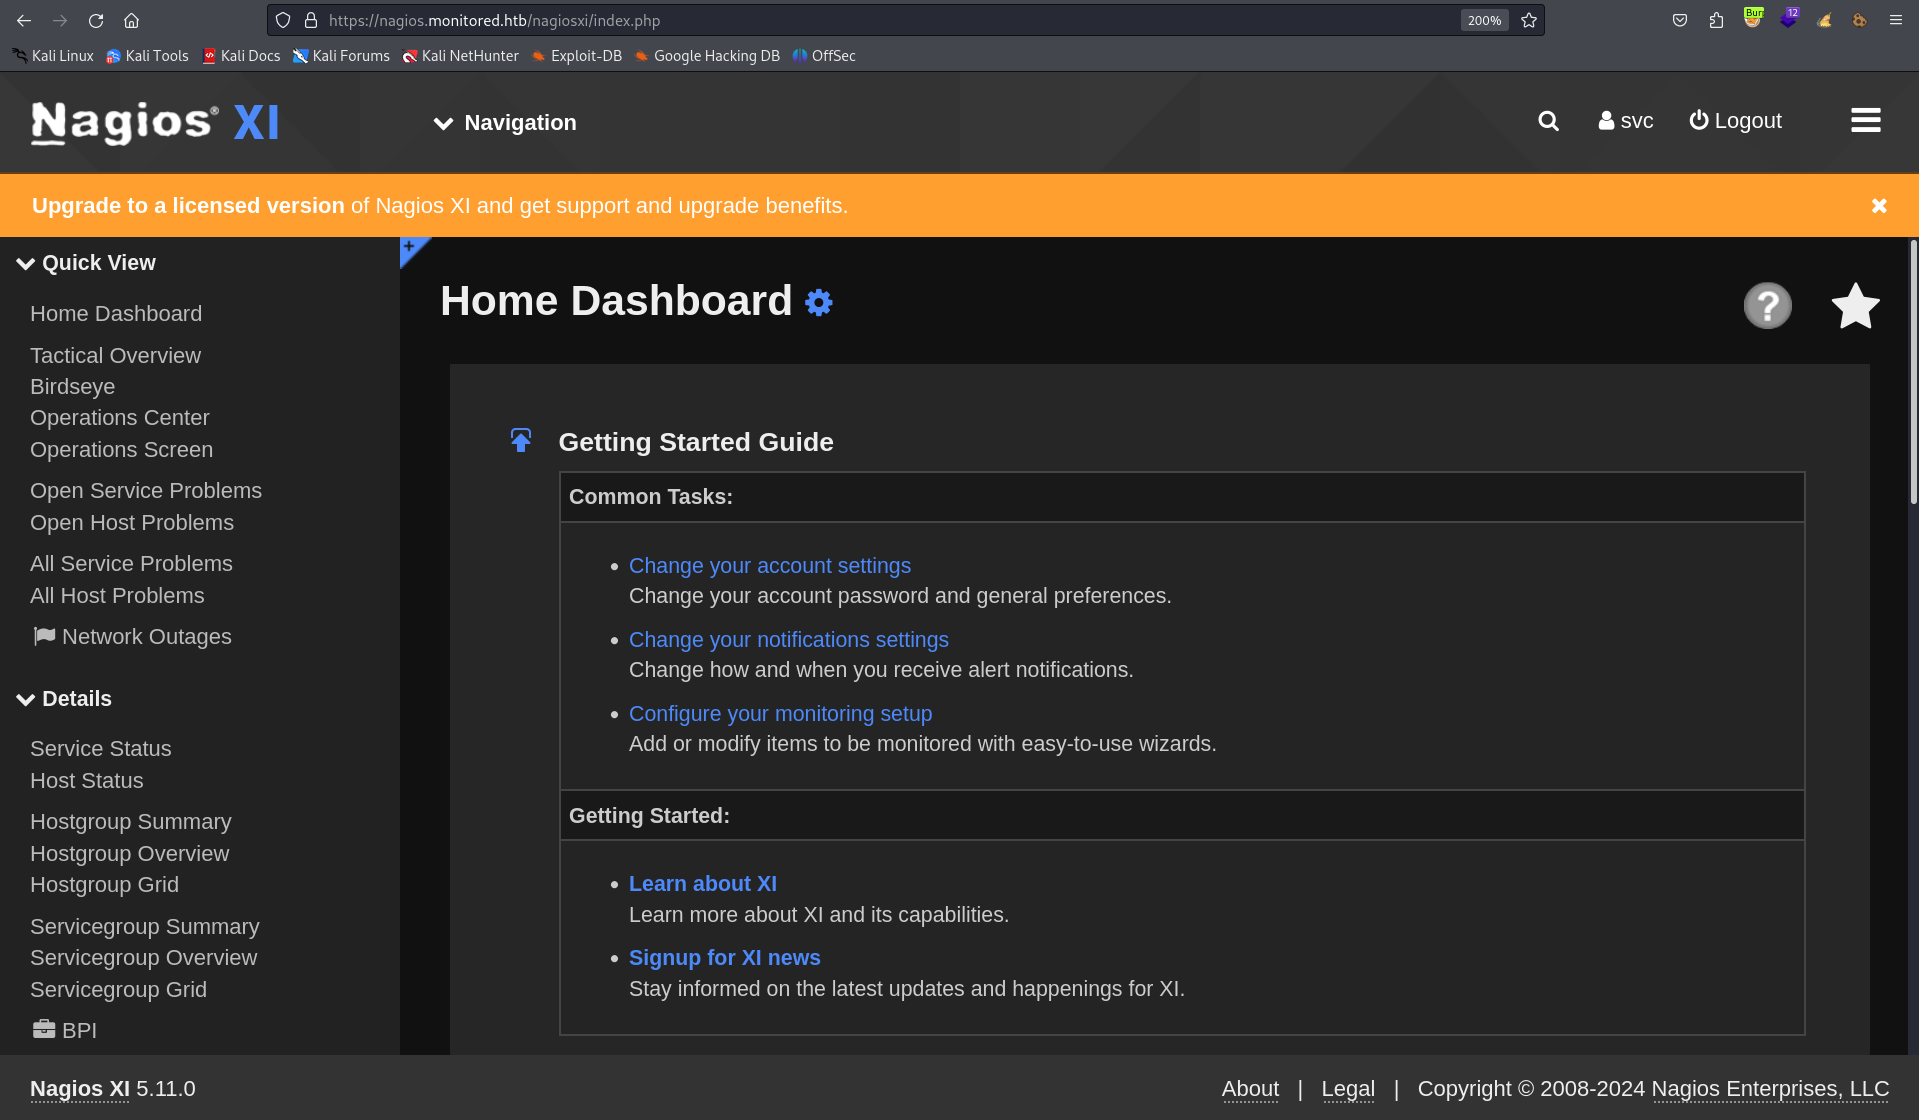Open the OffSec bookmark
The width and height of the screenshot is (1919, 1120).
pos(824,56)
